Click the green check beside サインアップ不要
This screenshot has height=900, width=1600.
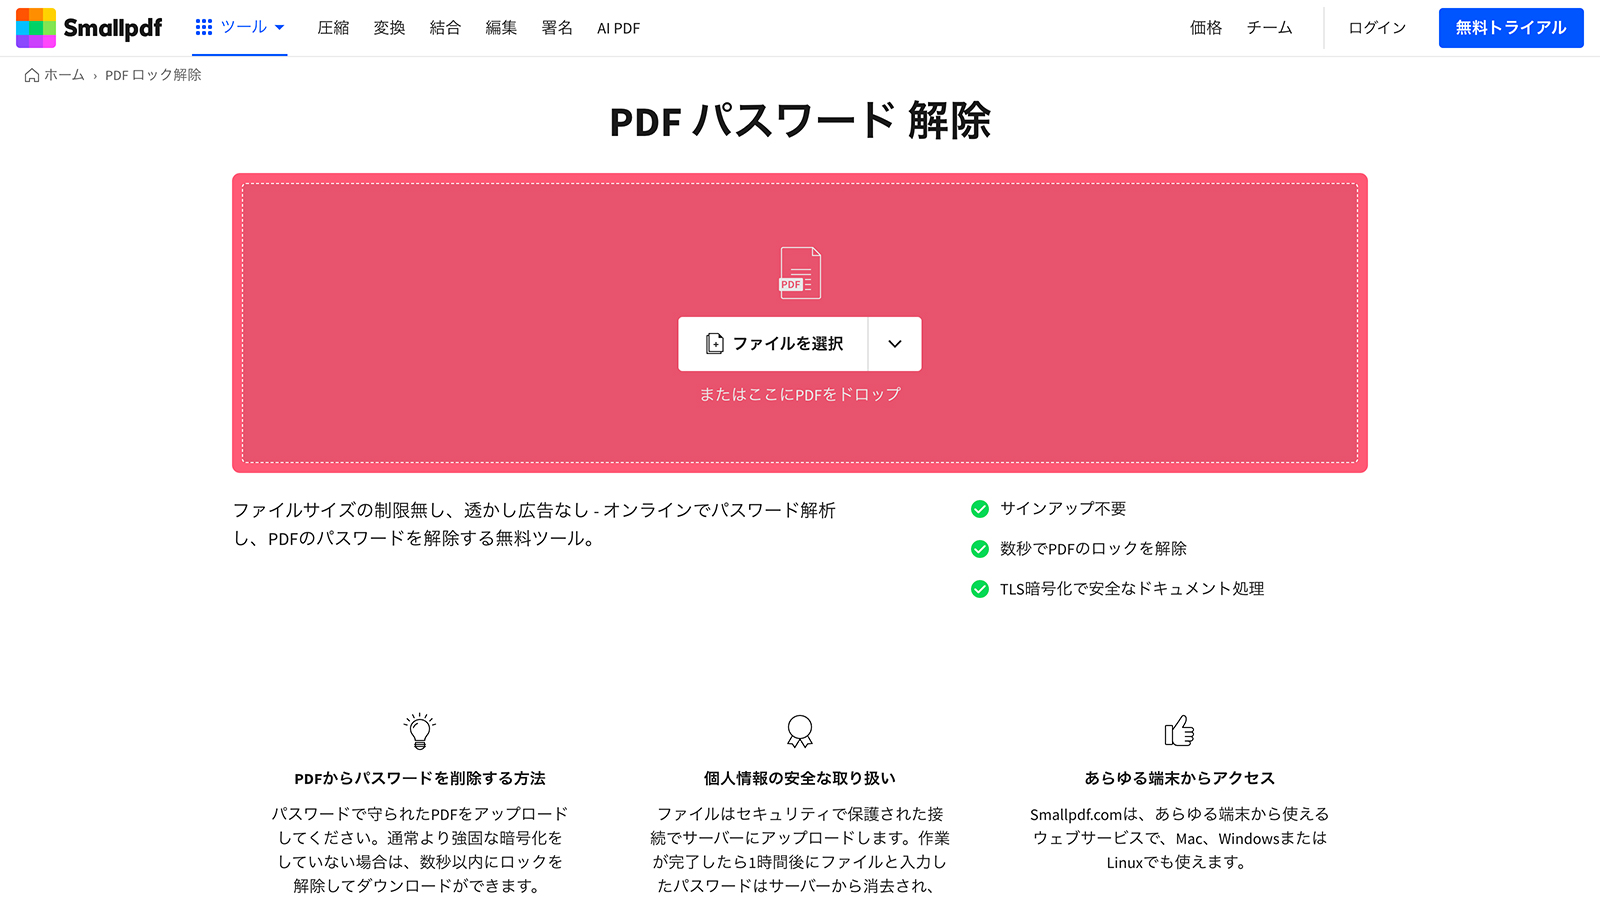point(980,509)
